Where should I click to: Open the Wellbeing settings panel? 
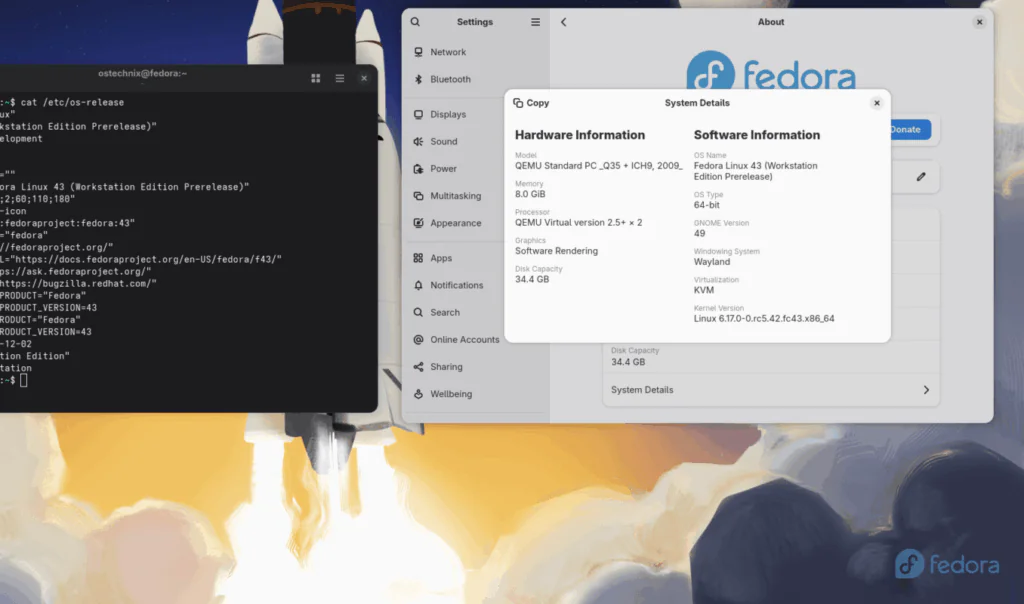(450, 394)
